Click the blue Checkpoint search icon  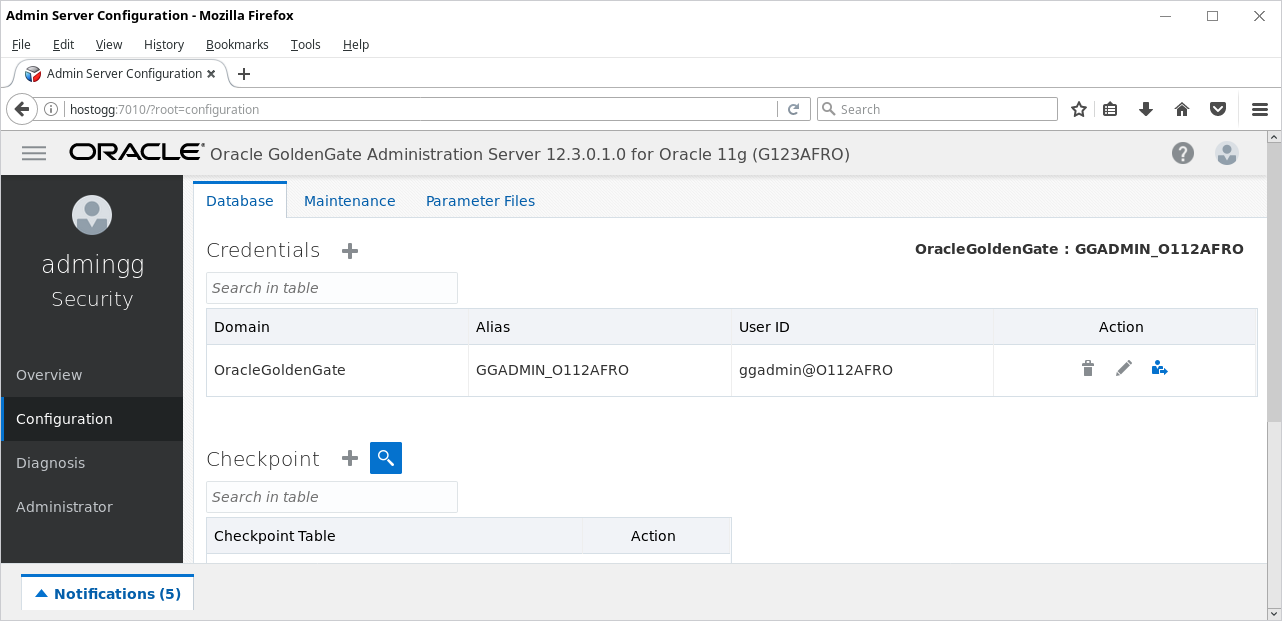pyautogui.click(x=386, y=458)
